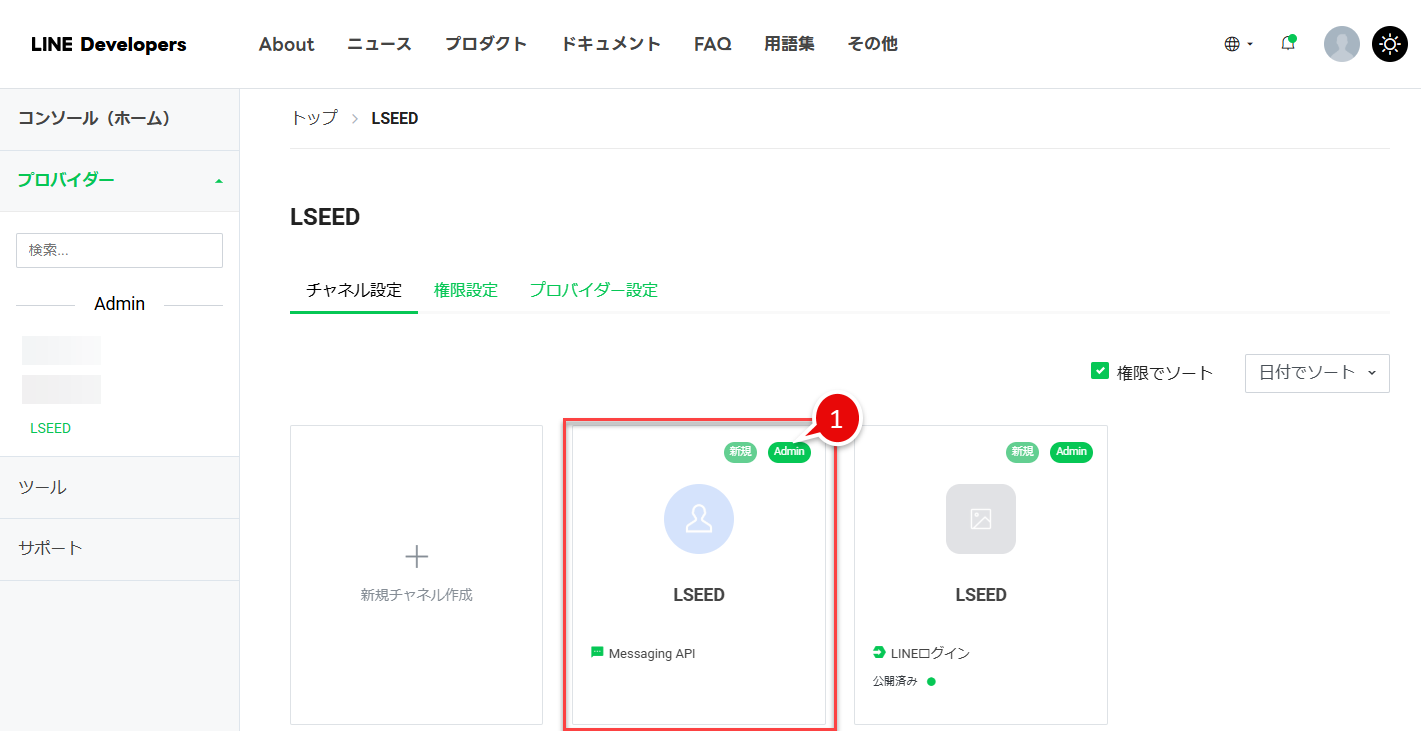Click the green Messaging API speech bubble icon
The image size is (1421, 731).
coord(598,653)
